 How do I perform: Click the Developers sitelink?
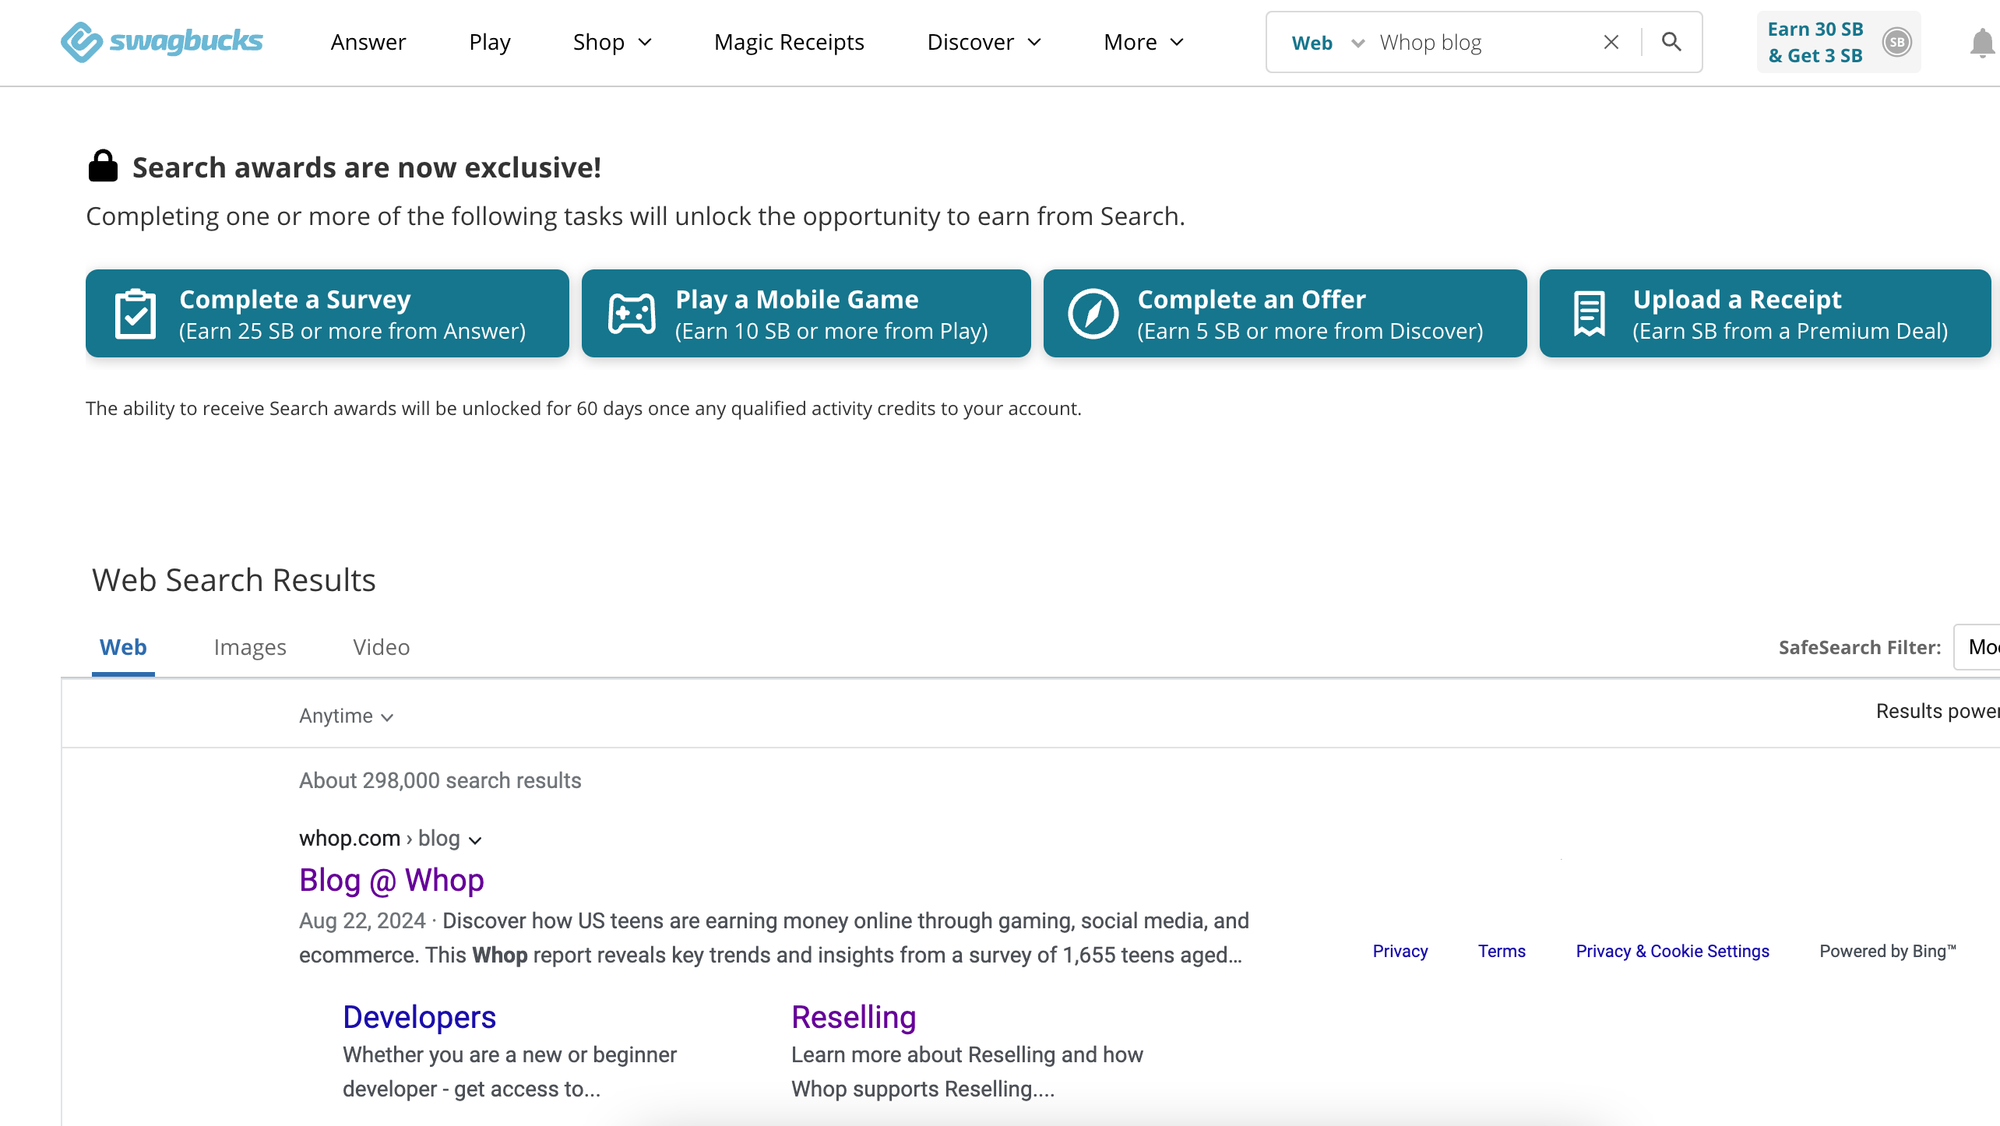click(419, 1016)
